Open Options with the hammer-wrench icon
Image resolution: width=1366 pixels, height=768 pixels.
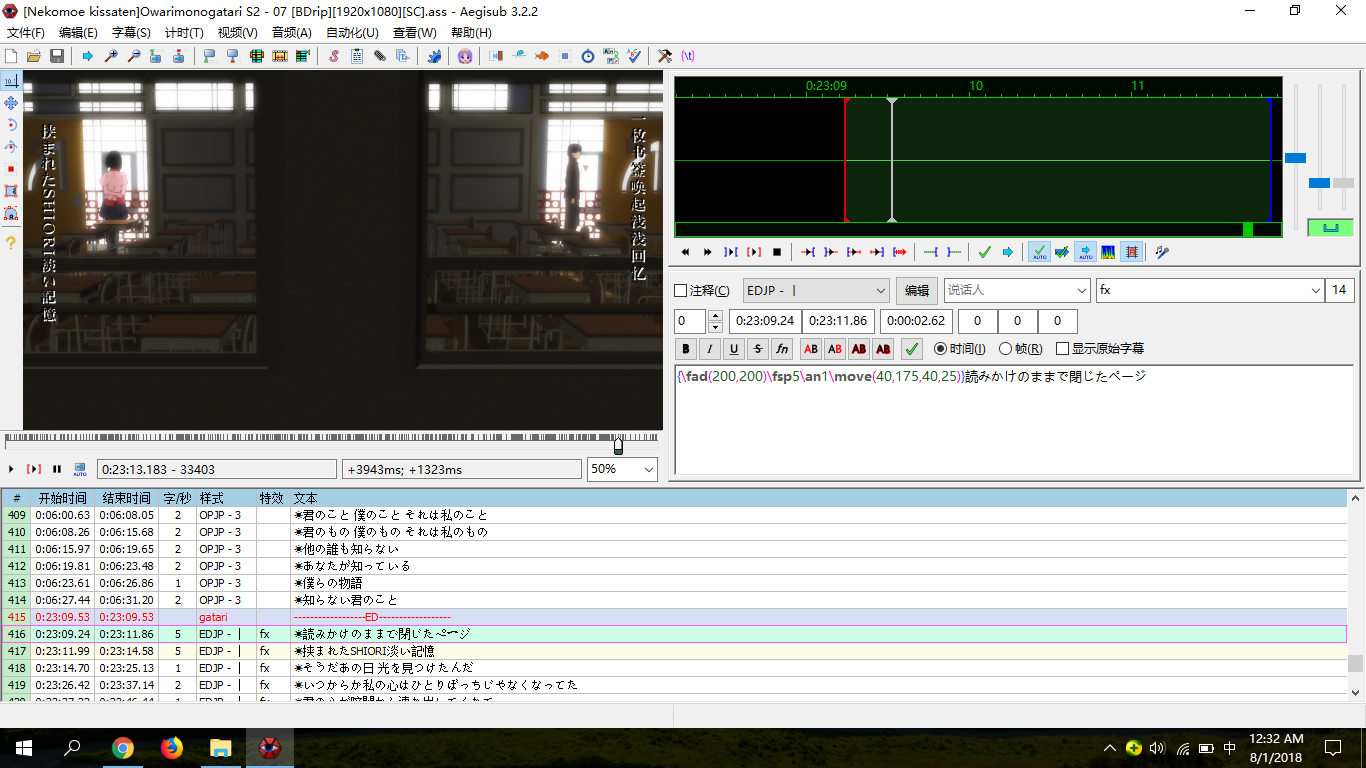(665, 56)
